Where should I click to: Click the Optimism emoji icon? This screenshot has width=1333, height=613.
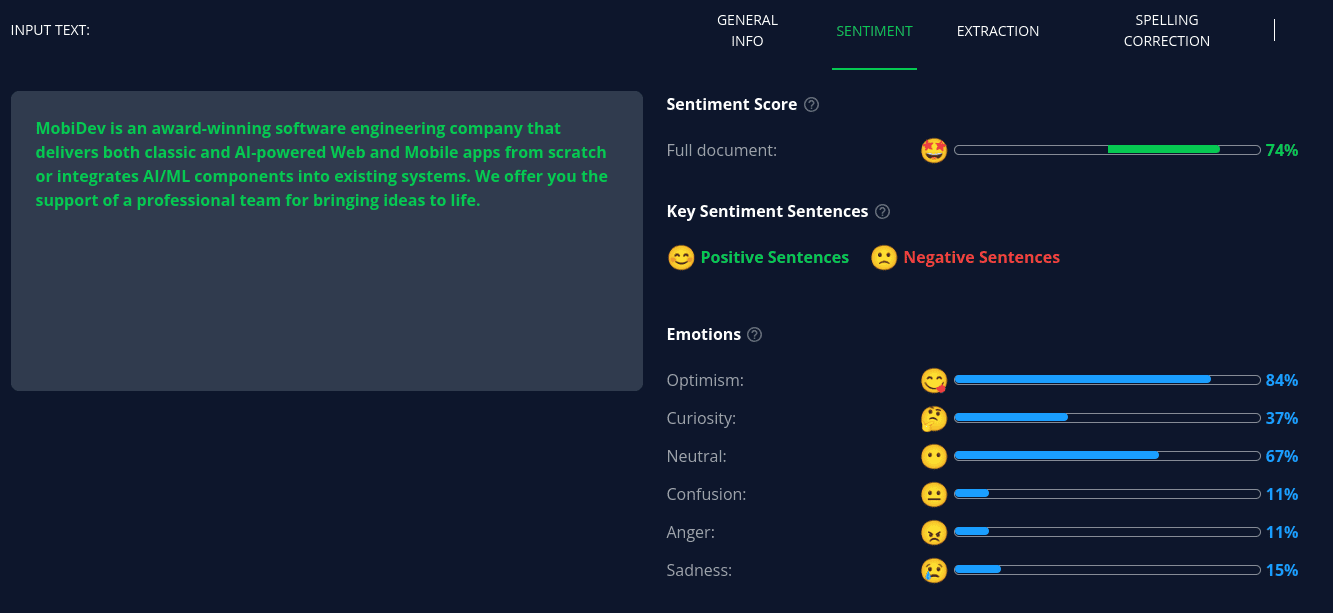point(934,381)
